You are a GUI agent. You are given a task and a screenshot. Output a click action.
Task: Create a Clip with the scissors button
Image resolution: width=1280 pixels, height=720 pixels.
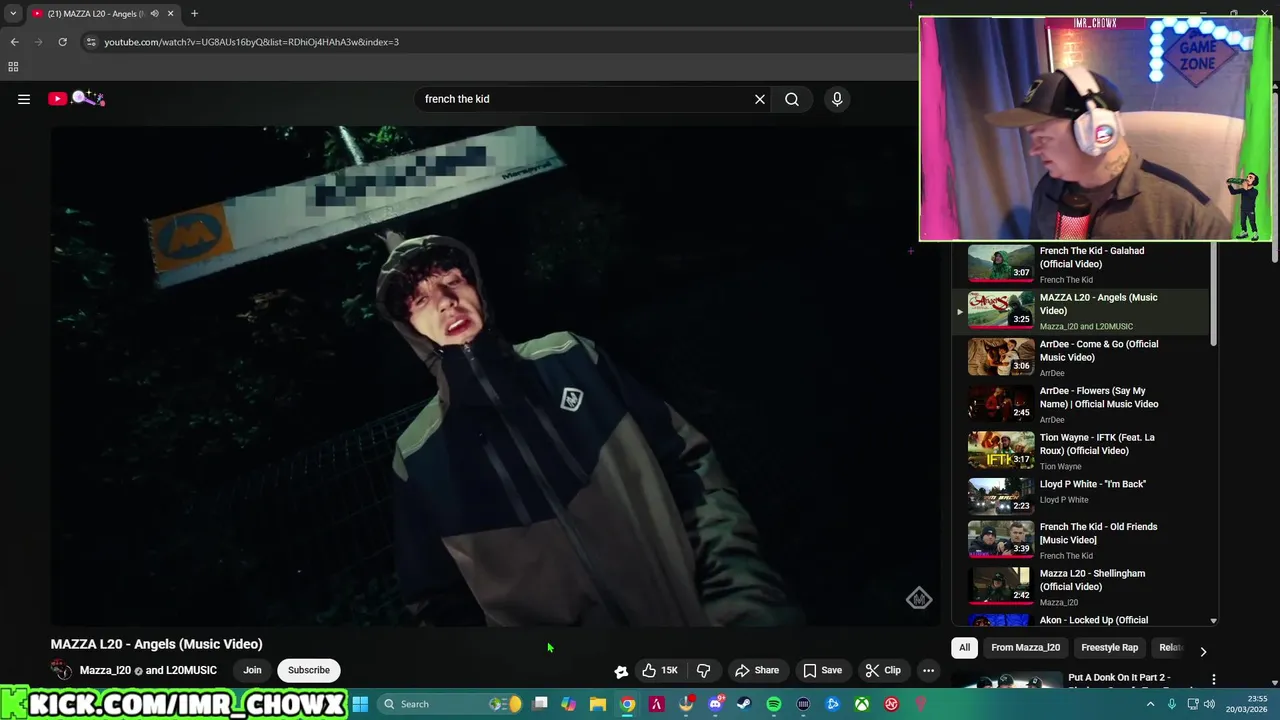(883, 670)
